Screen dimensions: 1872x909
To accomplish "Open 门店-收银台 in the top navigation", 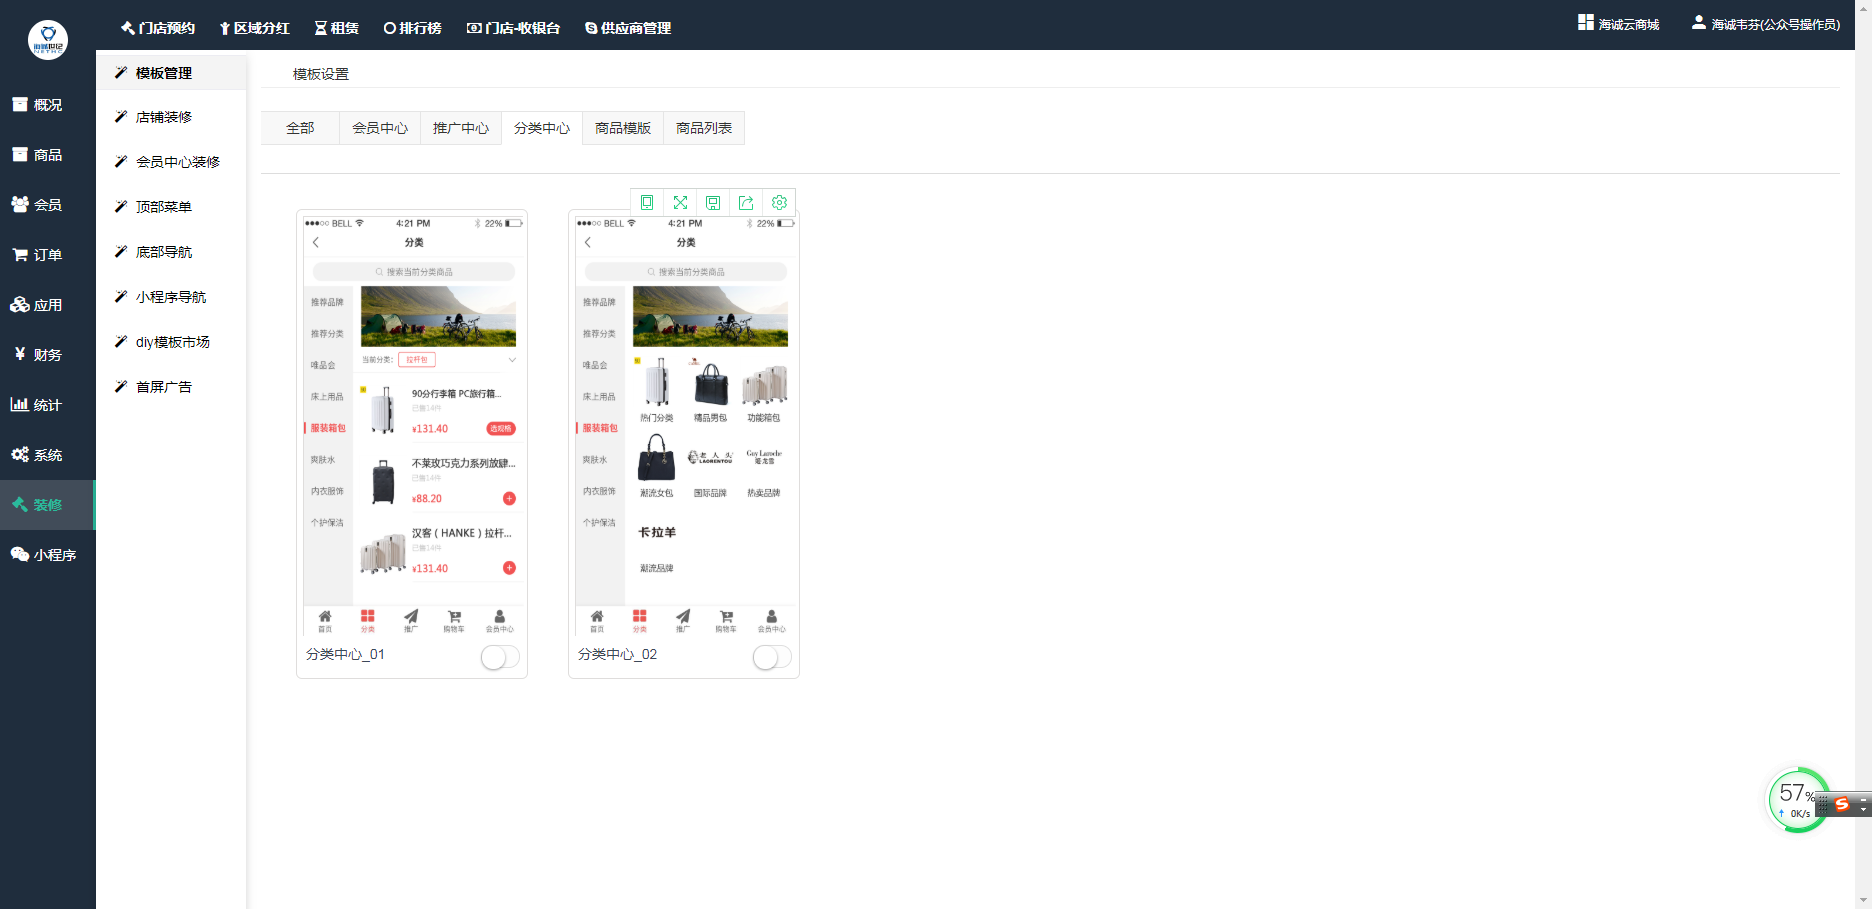I will tap(513, 28).
